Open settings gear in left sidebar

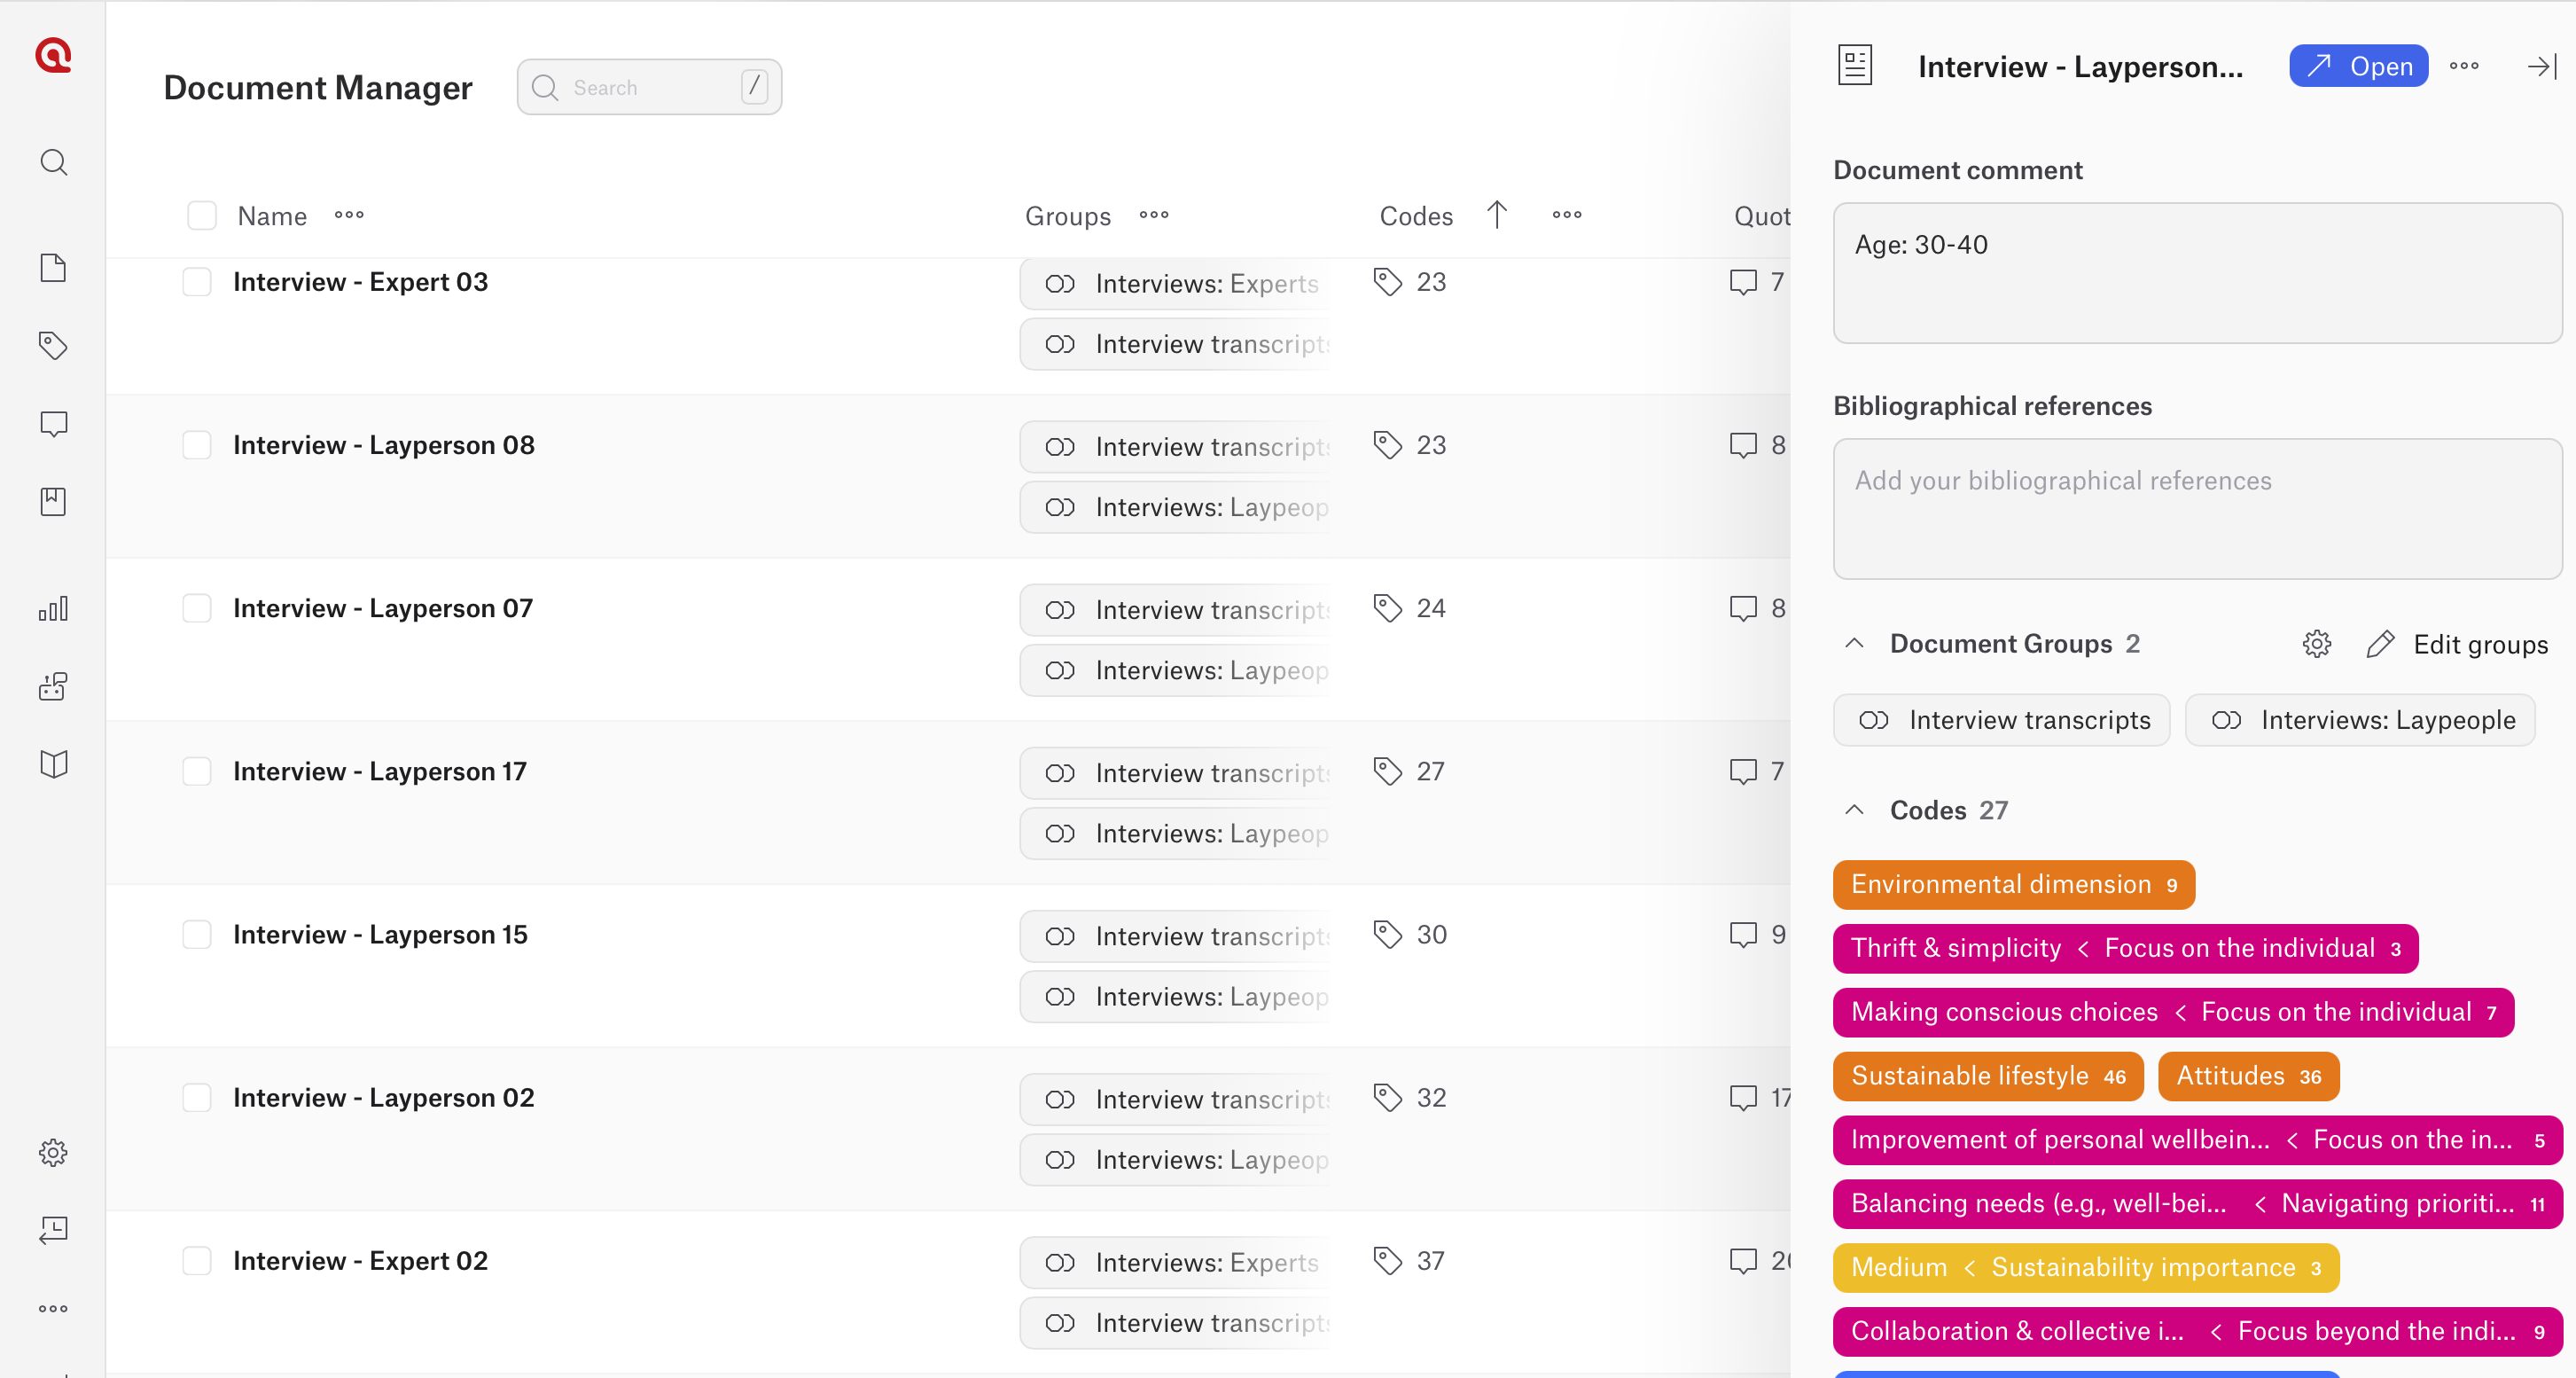pos(53,1153)
